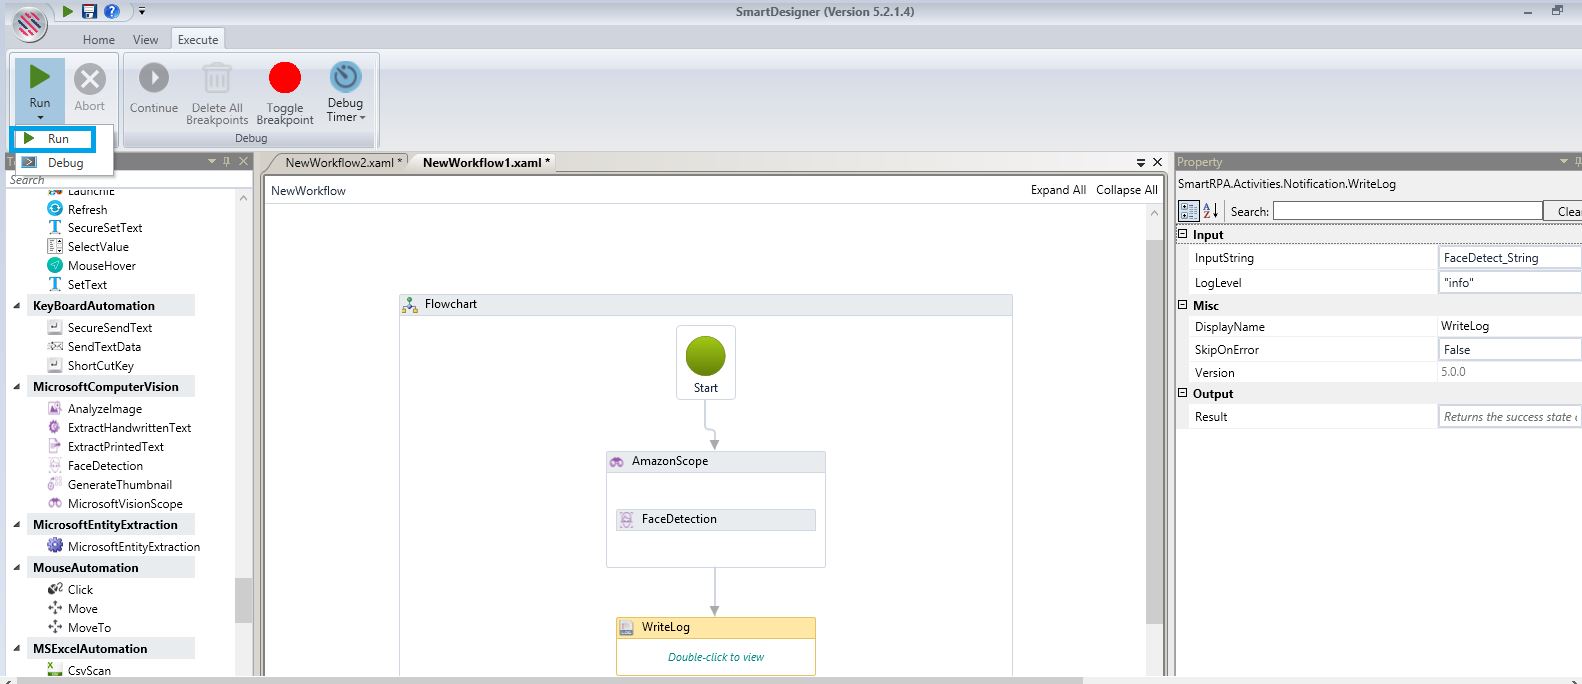Collapse the Output property section
This screenshot has height=684, width=1582.
coord(1182,393)
